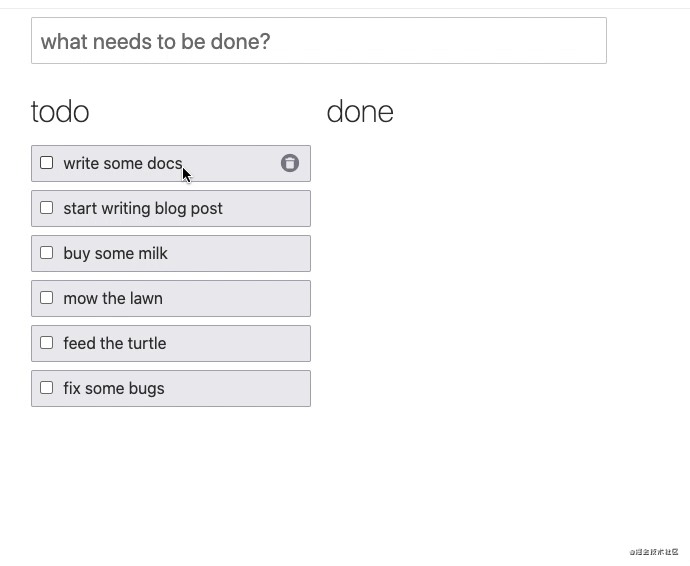Viewport: 690px width, 566px height.
Task: Click the 'buy some milk' item text
Action: point(115,253)
